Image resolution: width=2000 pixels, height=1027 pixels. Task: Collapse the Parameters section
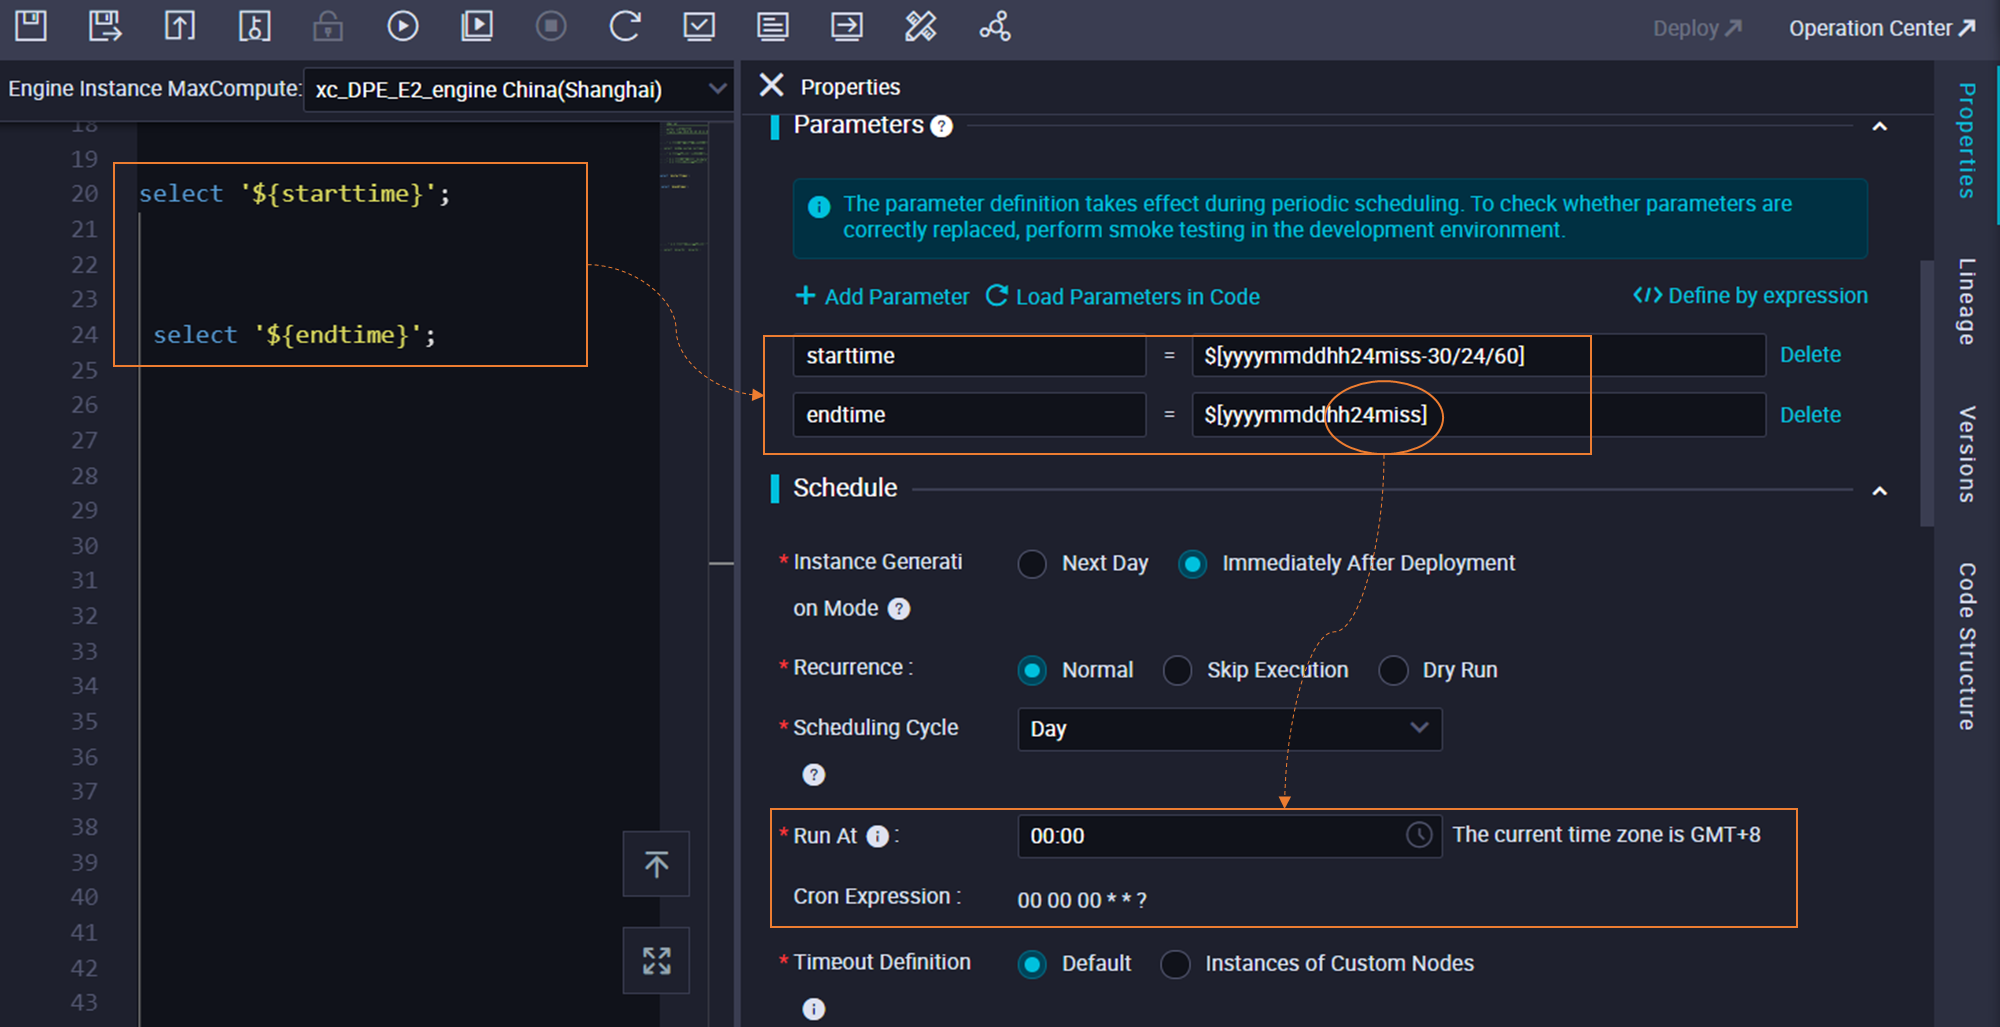(x=1879, y=127)
